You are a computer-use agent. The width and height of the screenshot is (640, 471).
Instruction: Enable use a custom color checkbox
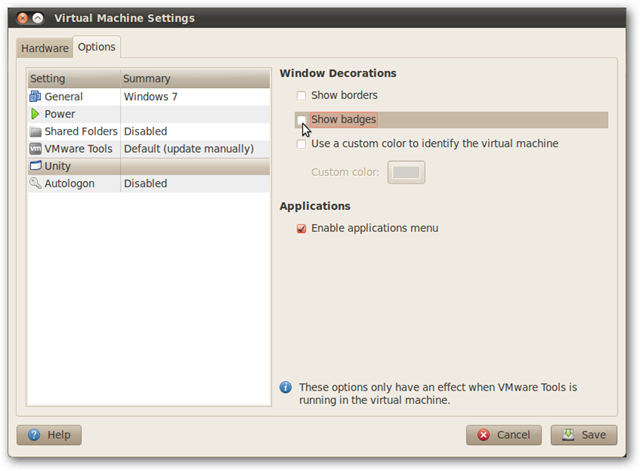coord(301,144)
